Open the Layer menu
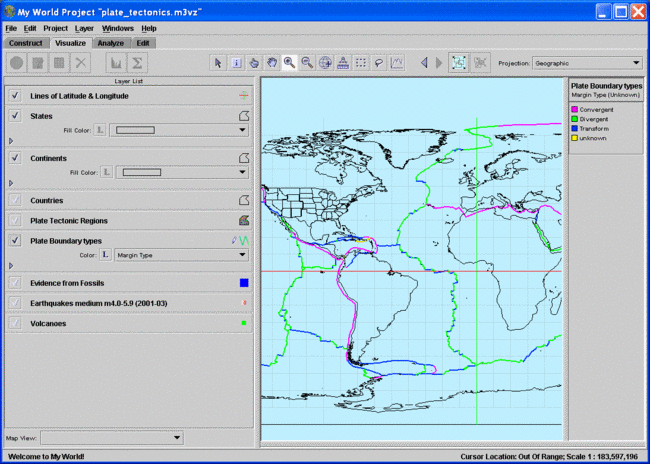The image size is (650, 464). [84, 28]
